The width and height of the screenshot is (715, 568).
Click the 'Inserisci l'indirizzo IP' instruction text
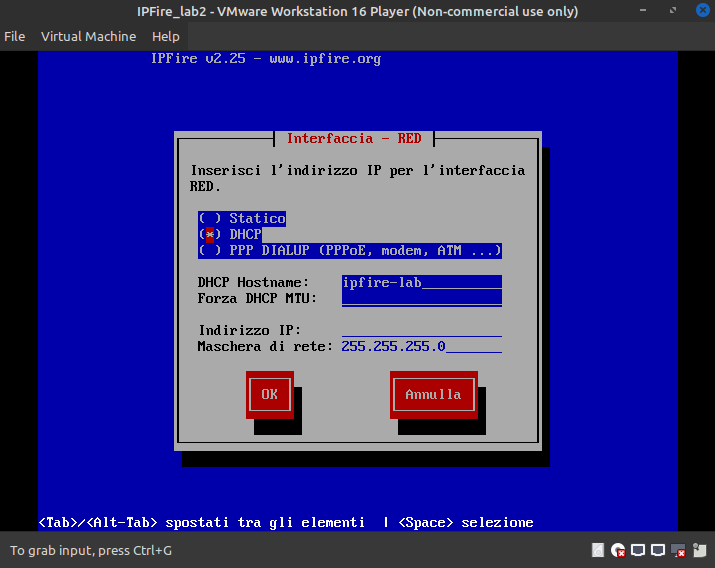click(x=358, y=178)
